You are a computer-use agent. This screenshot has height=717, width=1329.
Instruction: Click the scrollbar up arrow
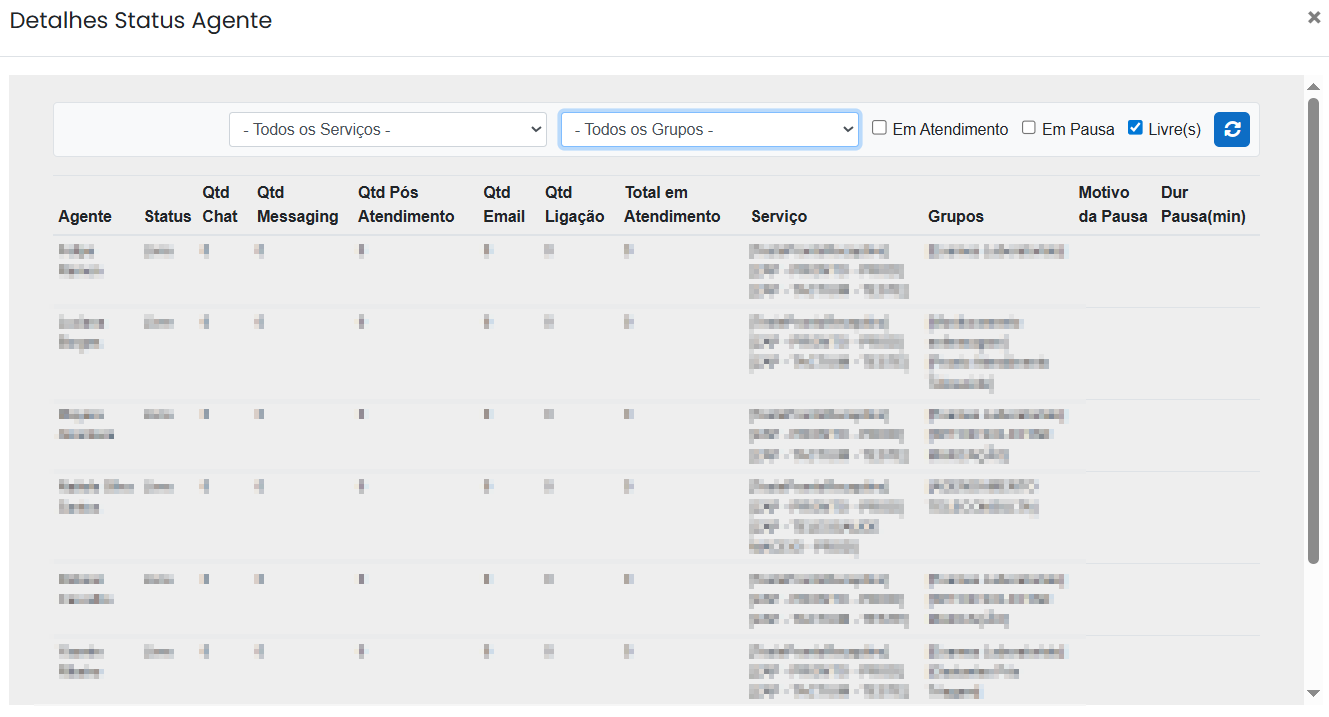click(1313, 87)
